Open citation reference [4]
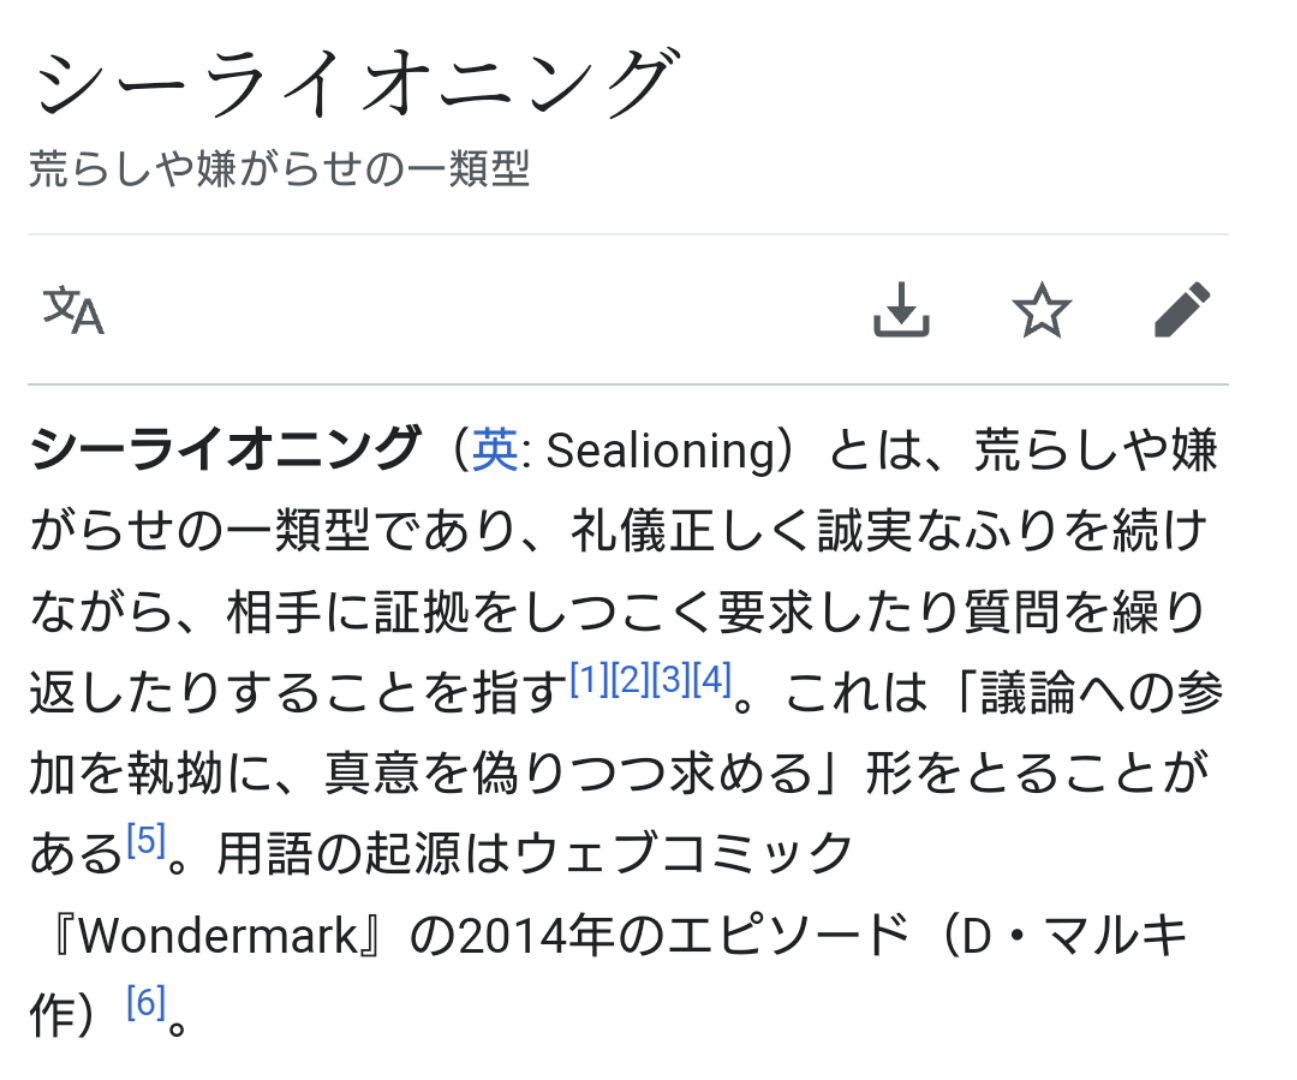1297x1080 pixels. [712, 680]
